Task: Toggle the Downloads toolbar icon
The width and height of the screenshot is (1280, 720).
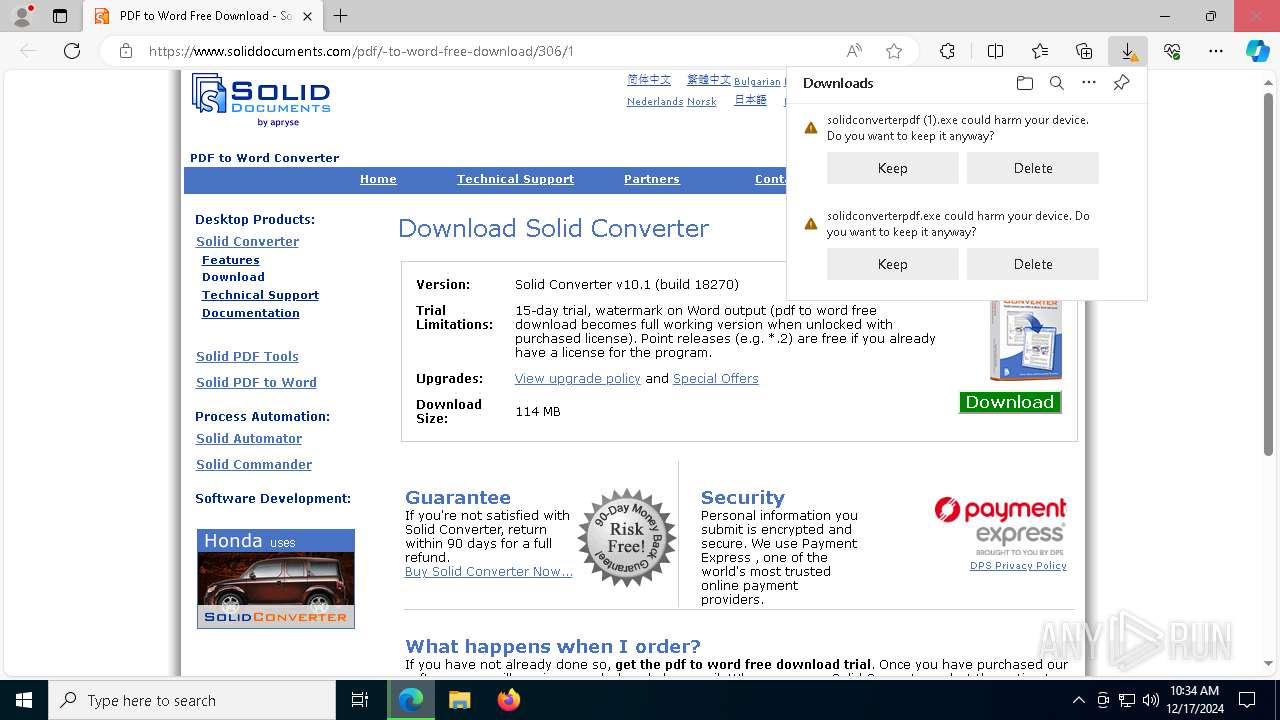Action: pos(1128,51)
